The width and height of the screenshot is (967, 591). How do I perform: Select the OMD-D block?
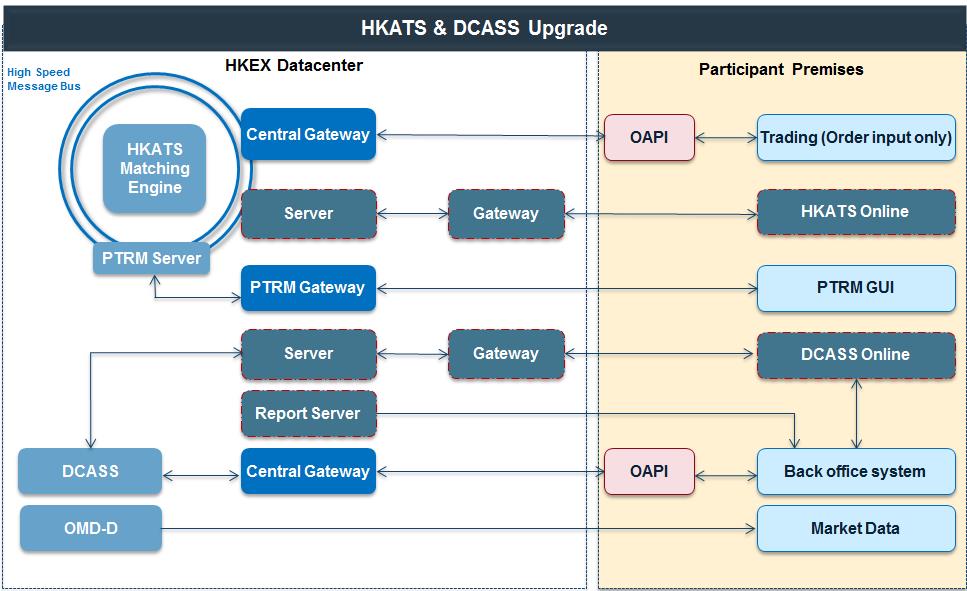(x=90, y=527)
